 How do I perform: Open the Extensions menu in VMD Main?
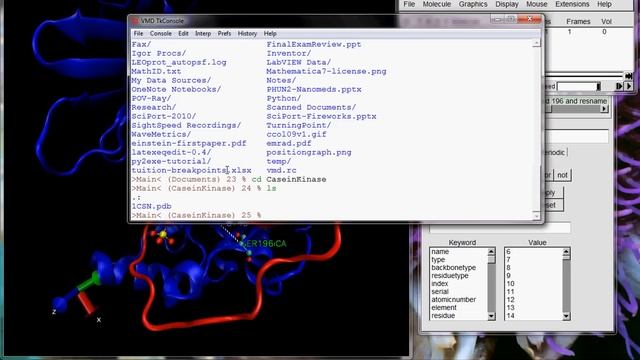click(x=572, y=4)
